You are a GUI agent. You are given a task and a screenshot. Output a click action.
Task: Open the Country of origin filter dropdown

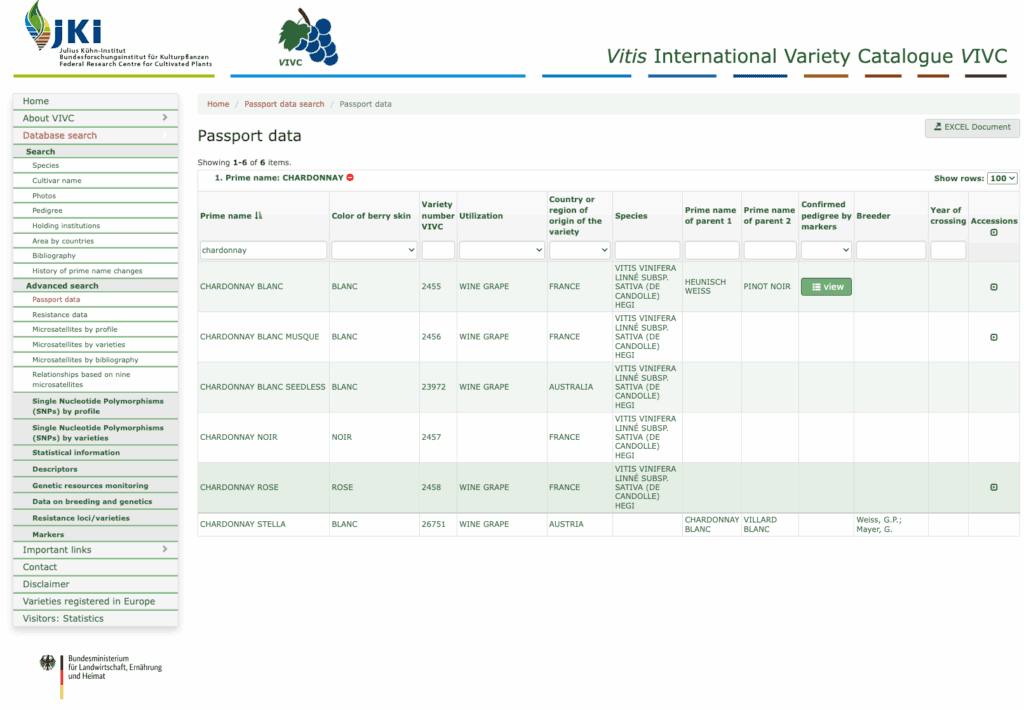579,250
